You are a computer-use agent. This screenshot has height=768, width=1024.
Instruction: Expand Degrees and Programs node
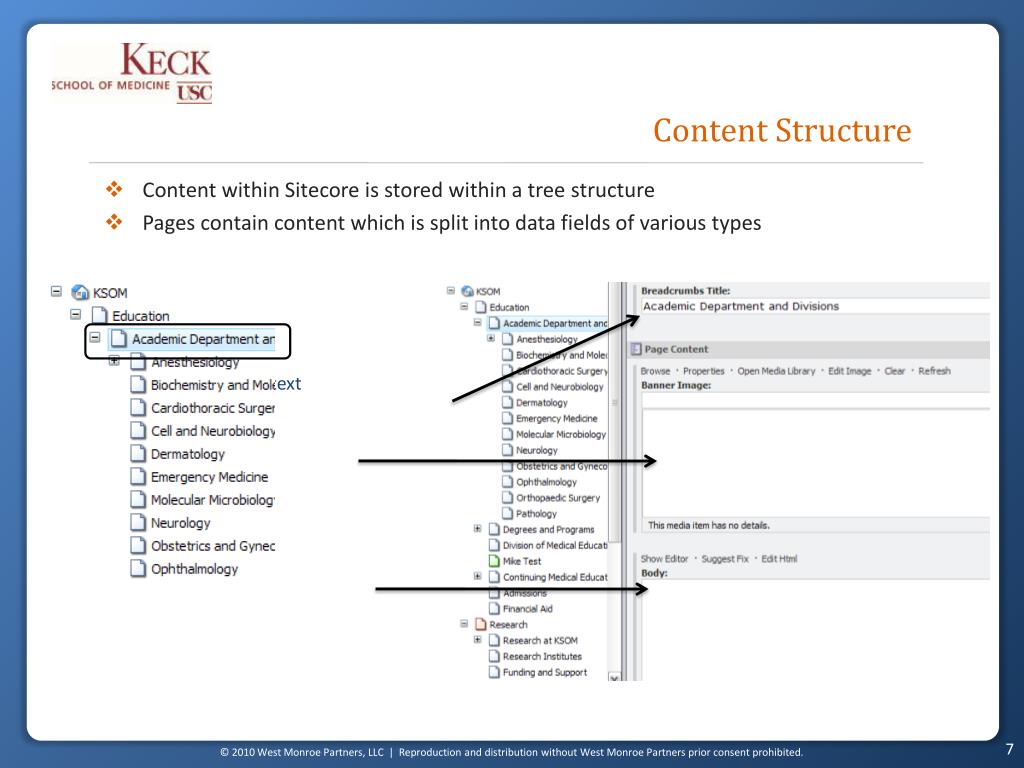pyautogui.click(x=477, y=528)
